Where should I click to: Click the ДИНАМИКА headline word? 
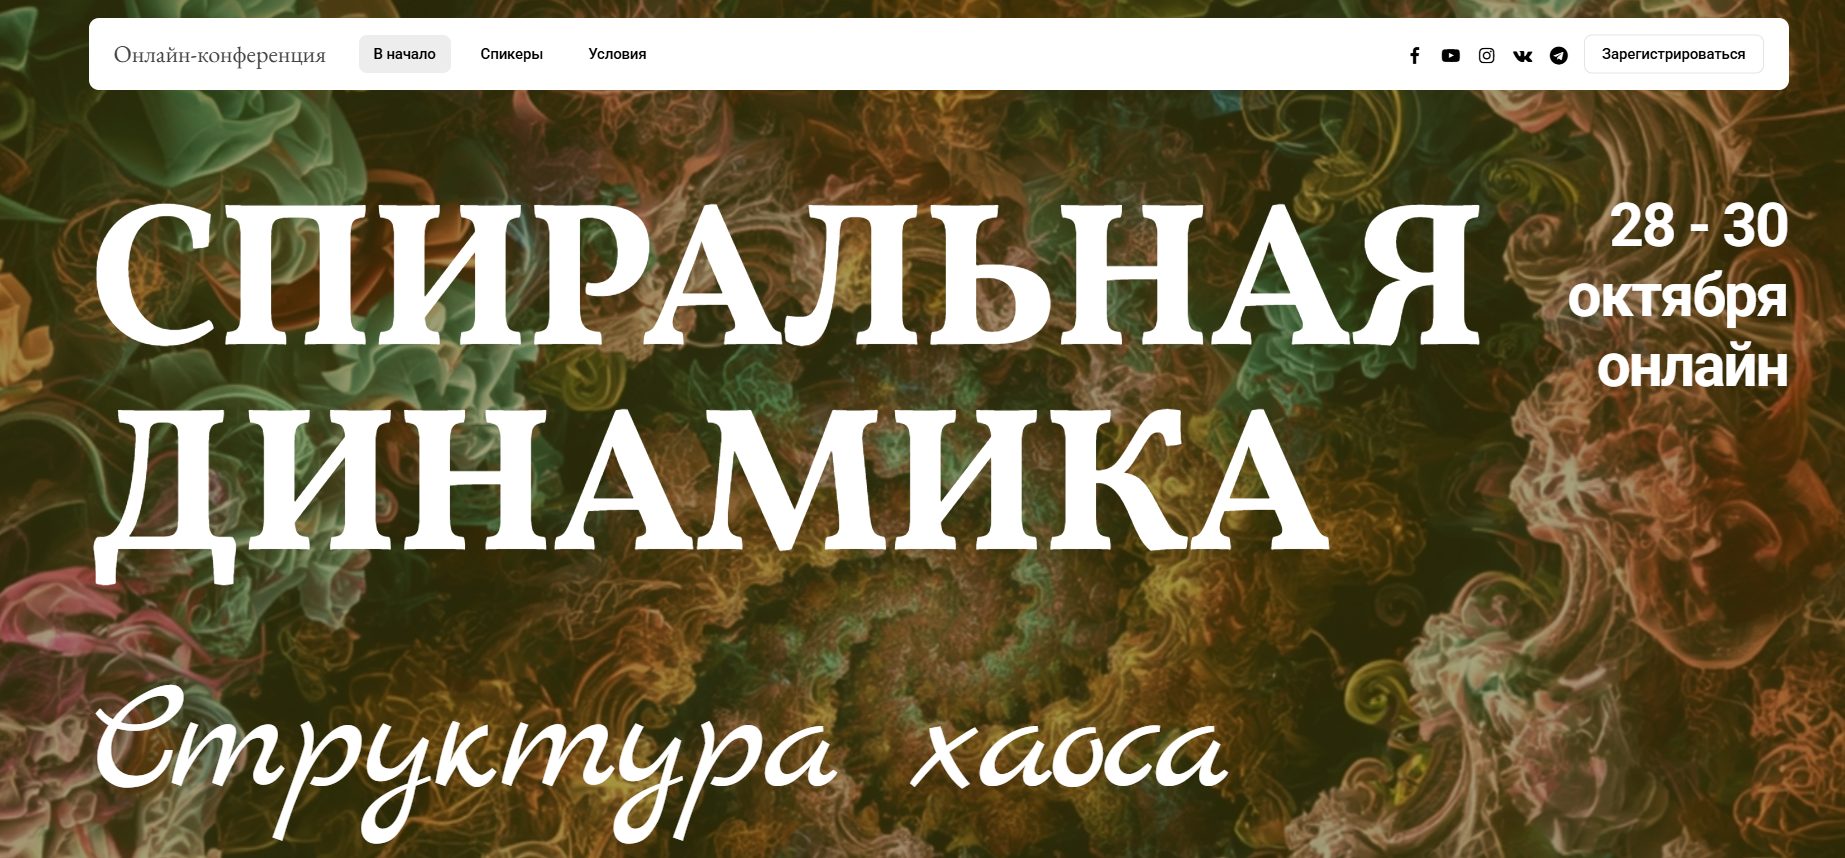pyautogui.click(x=710, y=480)
